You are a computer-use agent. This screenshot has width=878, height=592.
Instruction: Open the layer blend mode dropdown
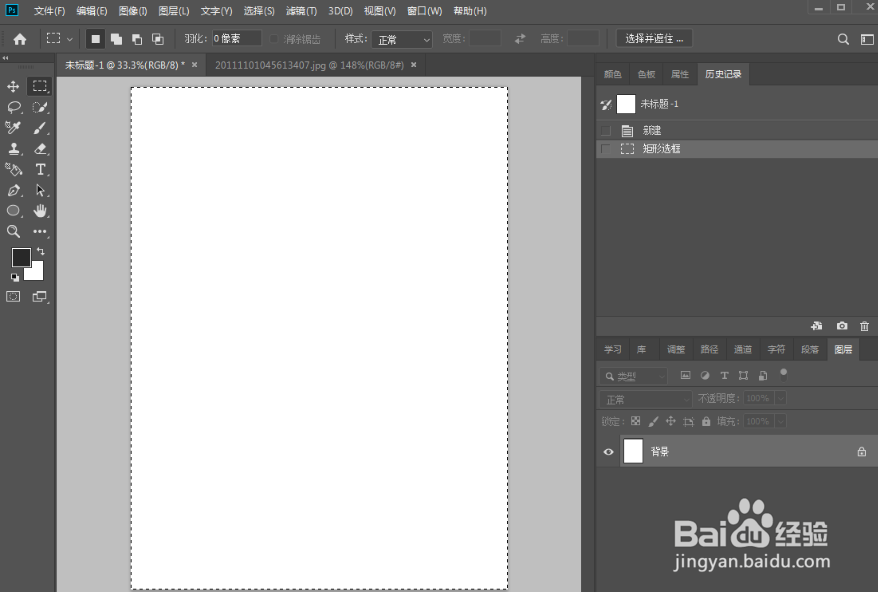pos(646,399)
